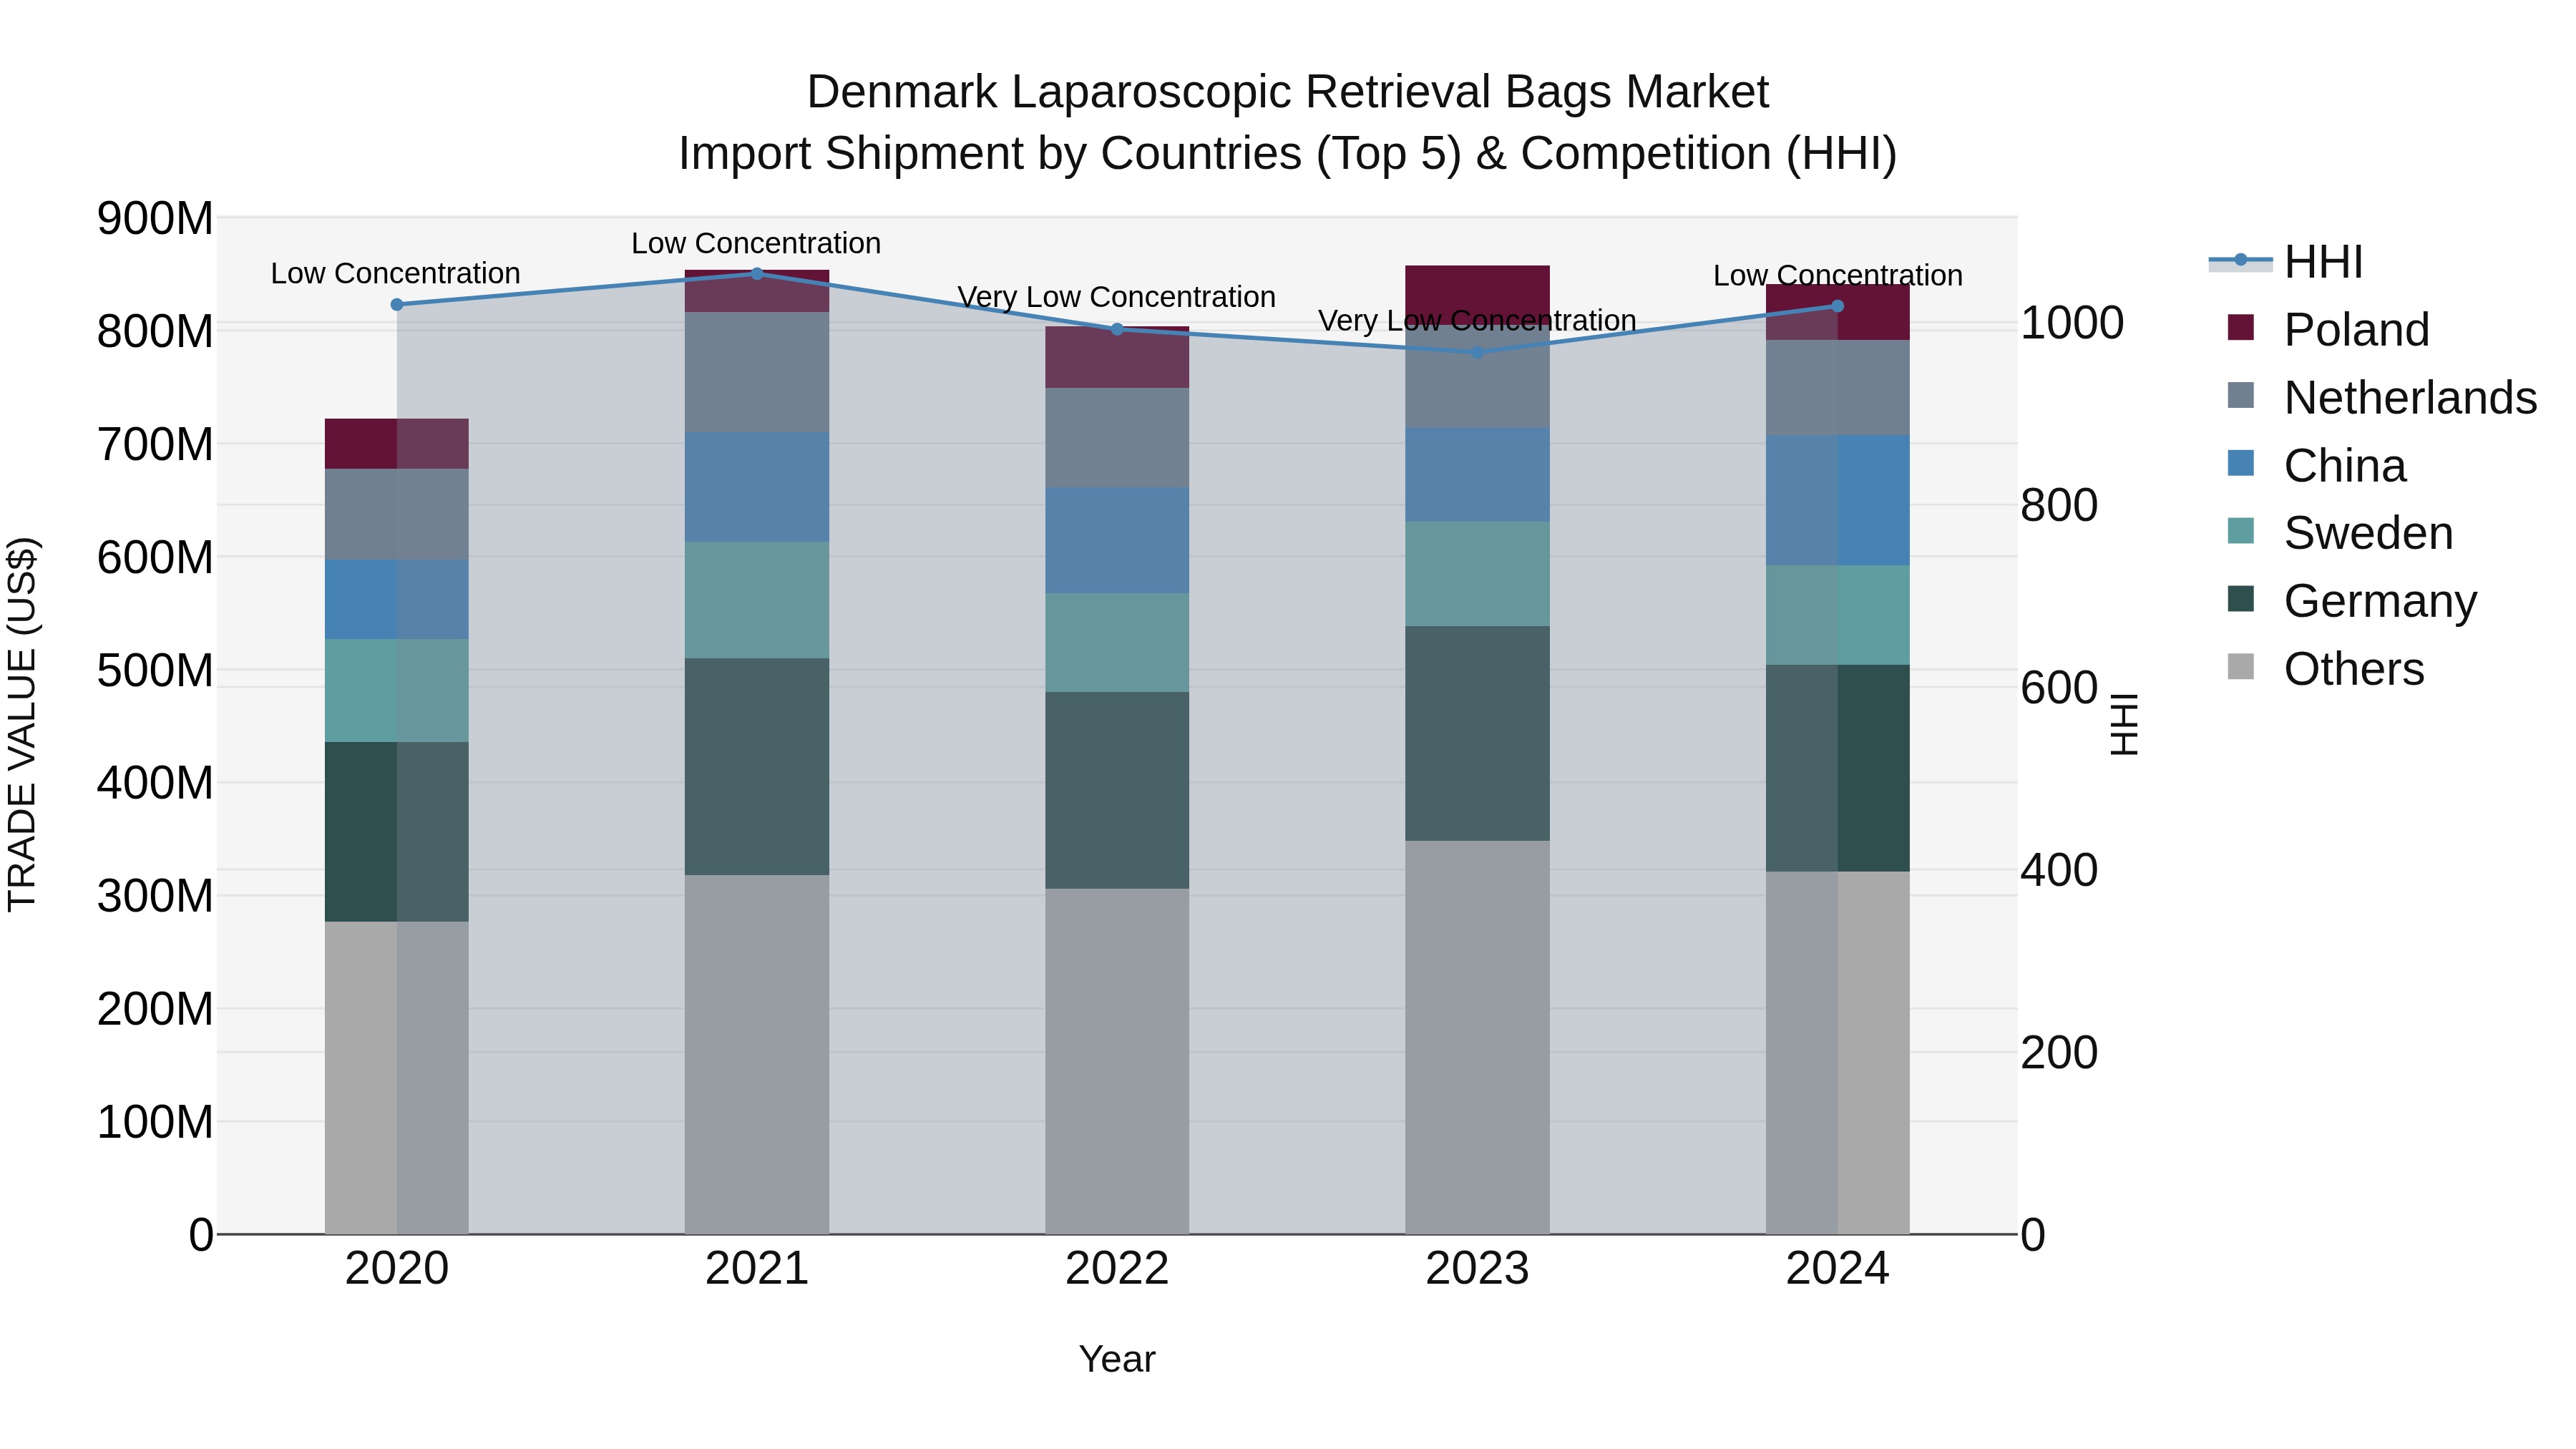Select the 2024 HHI data point
The image size is (2576, 1449).
point(1838,306)
